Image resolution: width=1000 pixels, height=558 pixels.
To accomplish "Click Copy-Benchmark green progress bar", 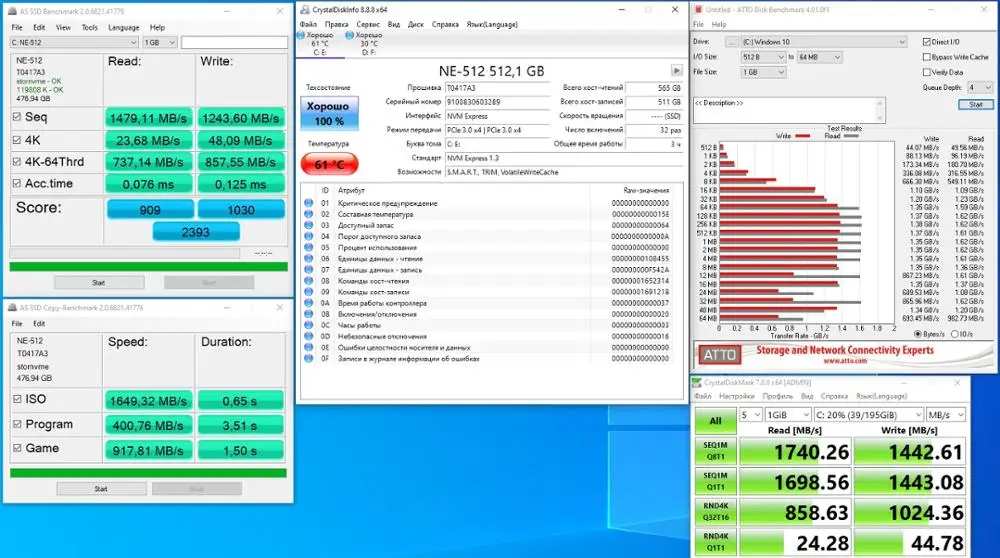I will pos(149,473).
